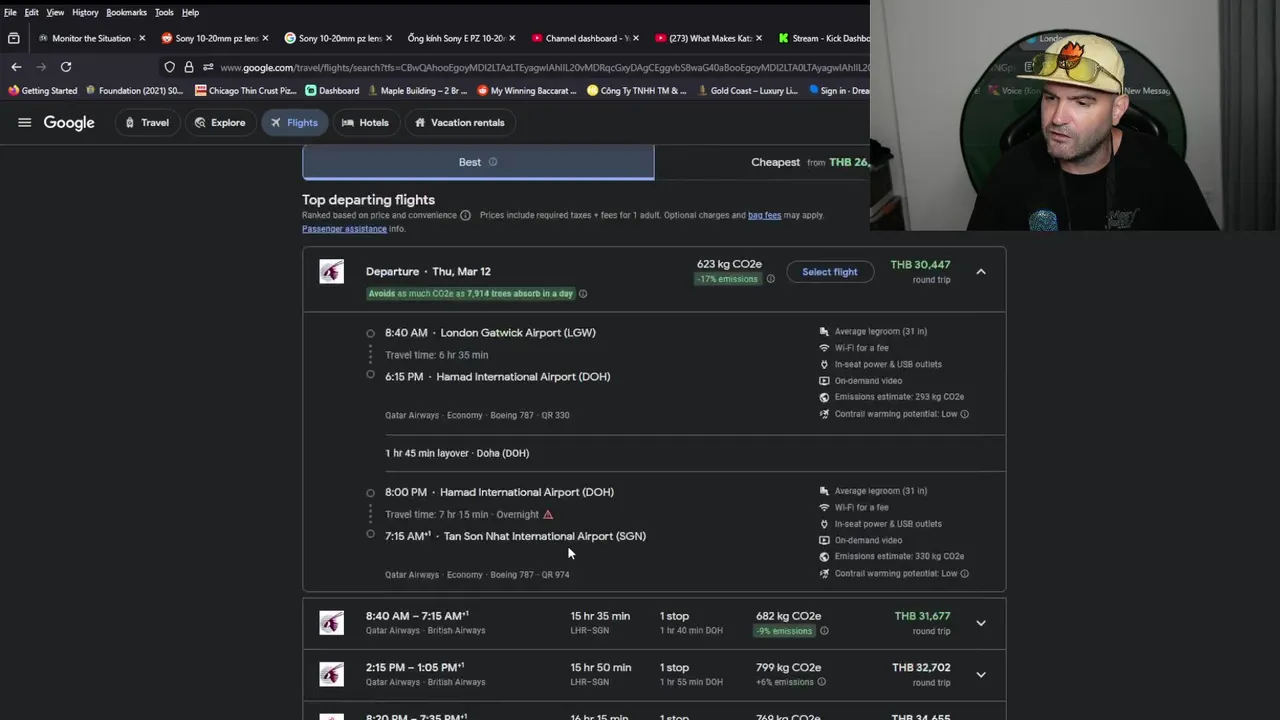The image size is (1280, 720).
Task: Click info icon next to -17% emissions
Action: (770, 279)
